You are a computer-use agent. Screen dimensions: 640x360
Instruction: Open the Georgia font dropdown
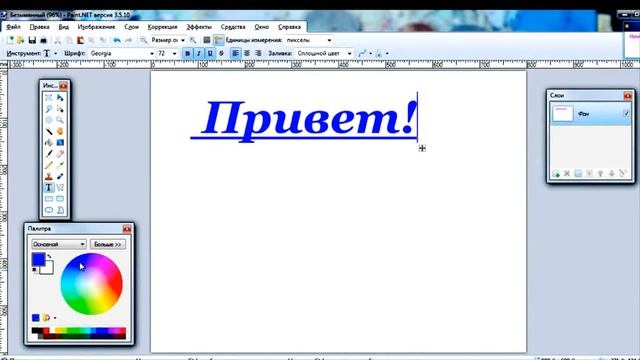point(152,53)
